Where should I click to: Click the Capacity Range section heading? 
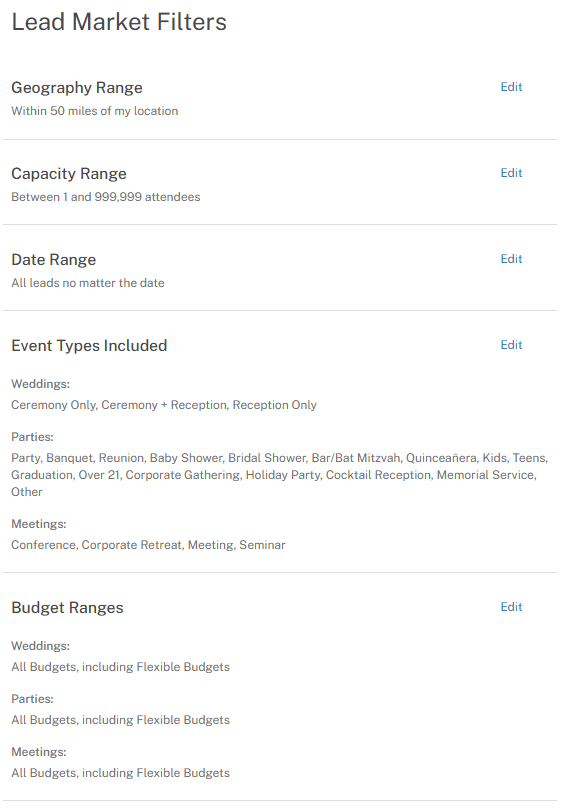click(69, 173)
